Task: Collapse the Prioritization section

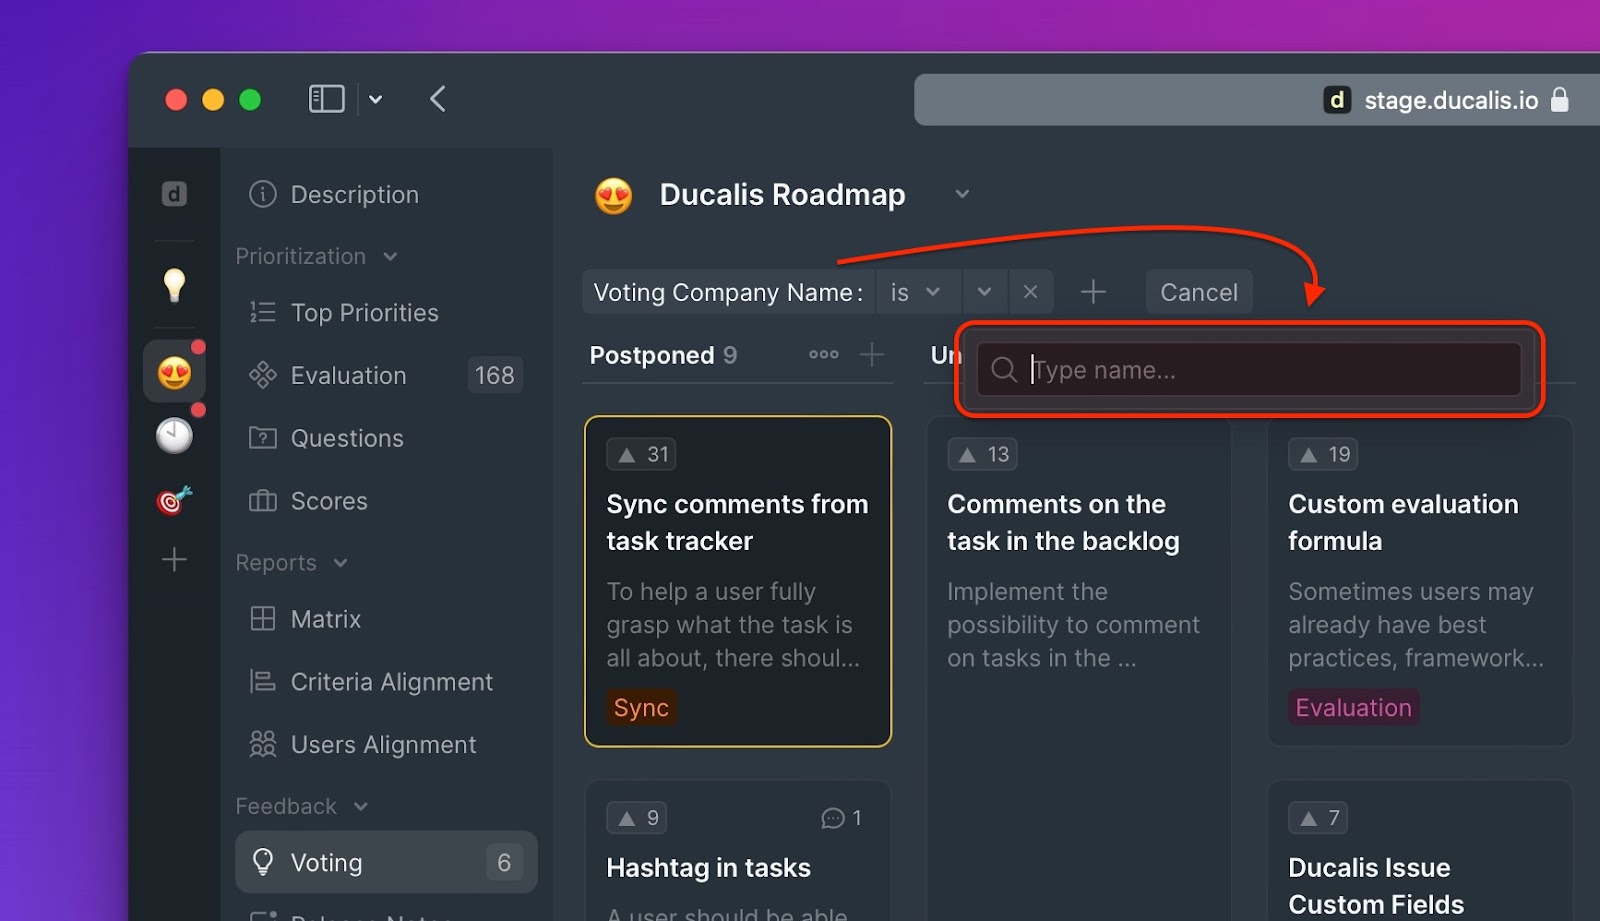Action: (x=390, y=257)
